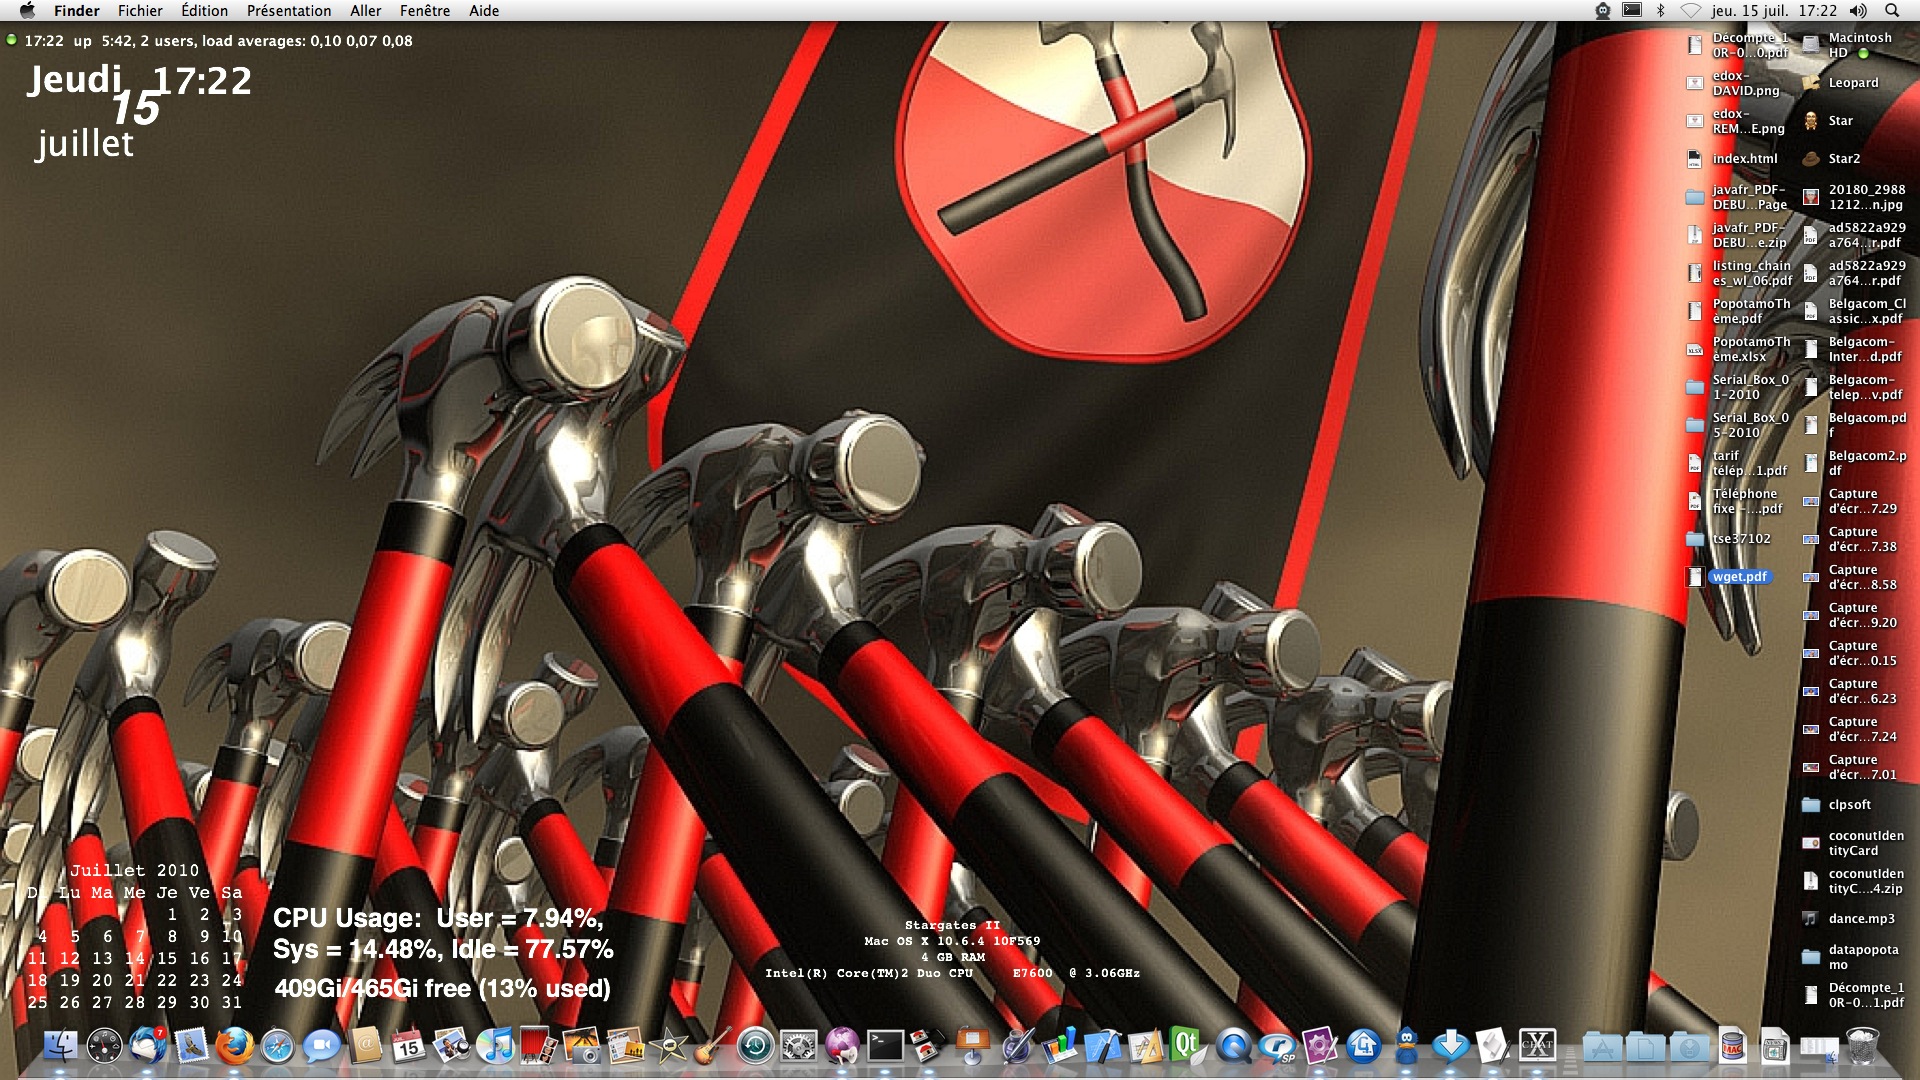Screen dimensions: 1920x1080
Task: Open the Aide menu
Action: tap(484, 10)
